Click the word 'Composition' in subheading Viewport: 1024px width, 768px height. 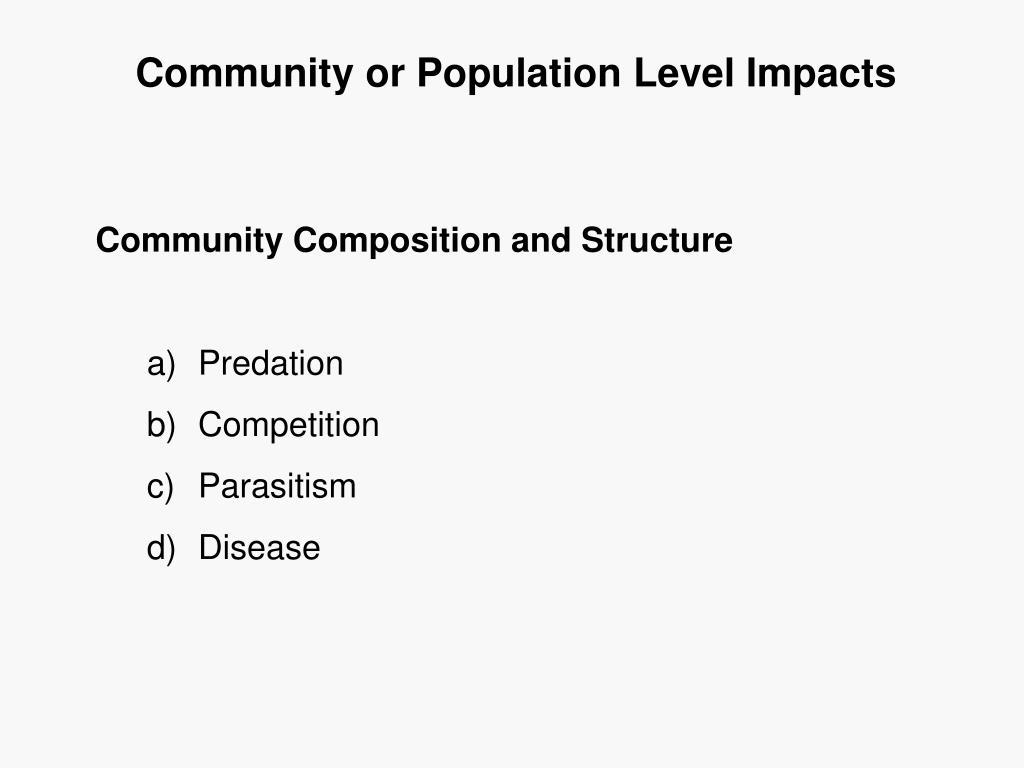point(397,241)
